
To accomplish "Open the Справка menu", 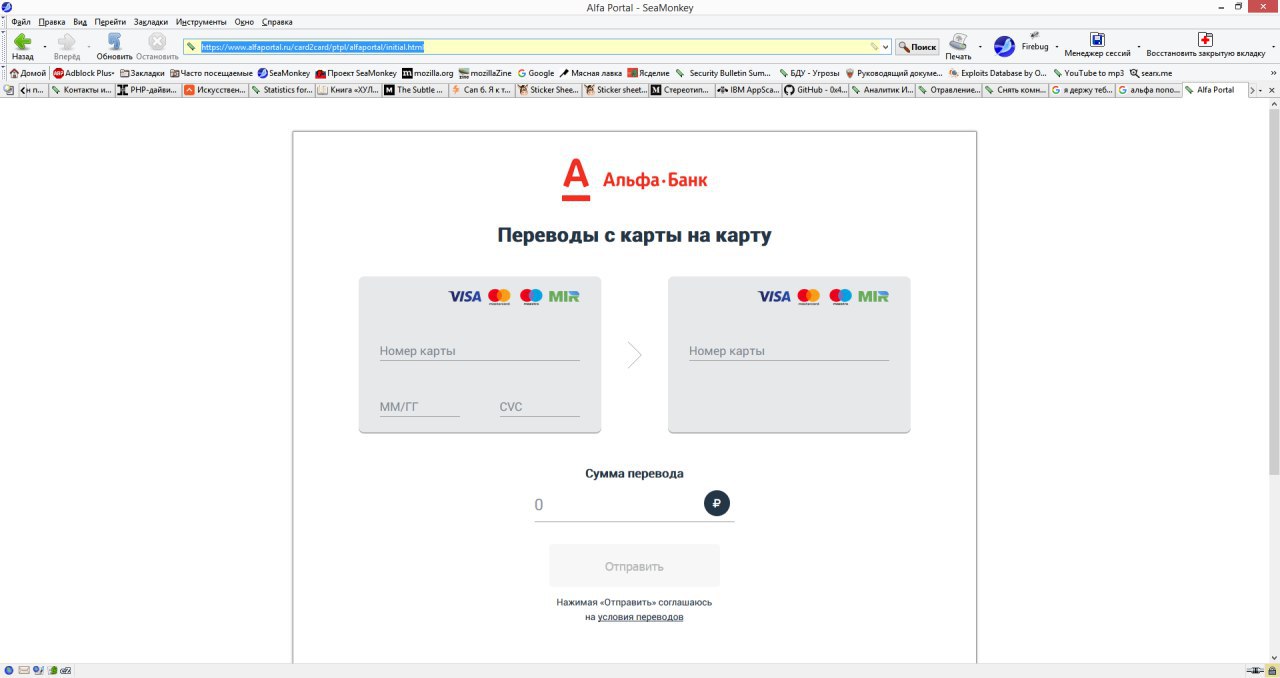I will click(277, 21).
